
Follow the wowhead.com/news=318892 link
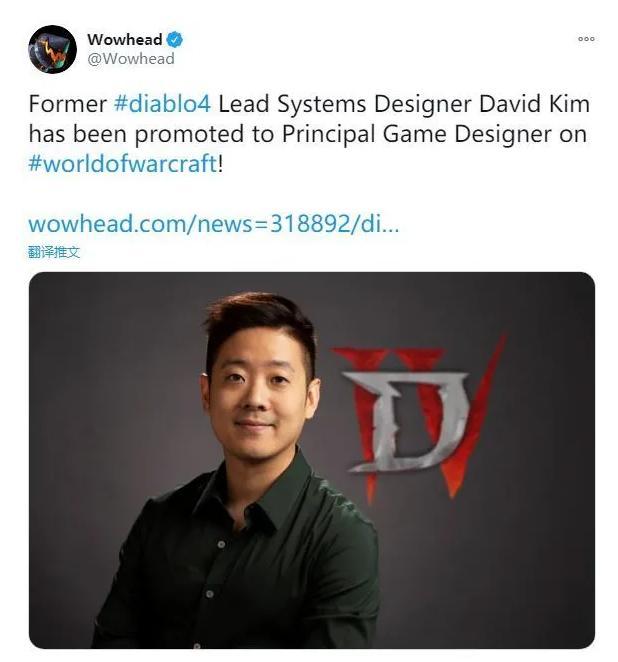[214, 223]
